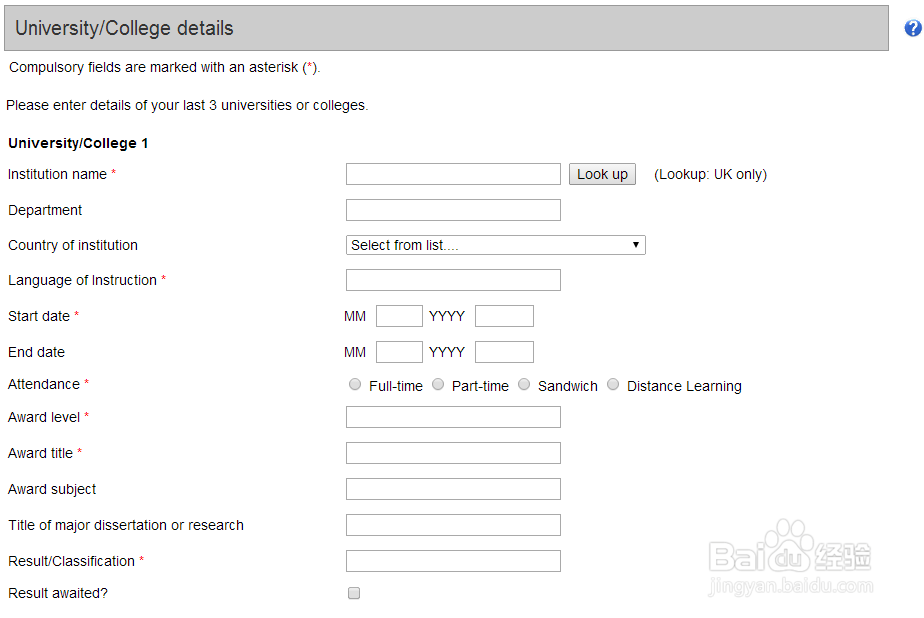The height and width of the screenshot is (618, 924).
Task: Click the Institution name text field
Action: (453, 174)
